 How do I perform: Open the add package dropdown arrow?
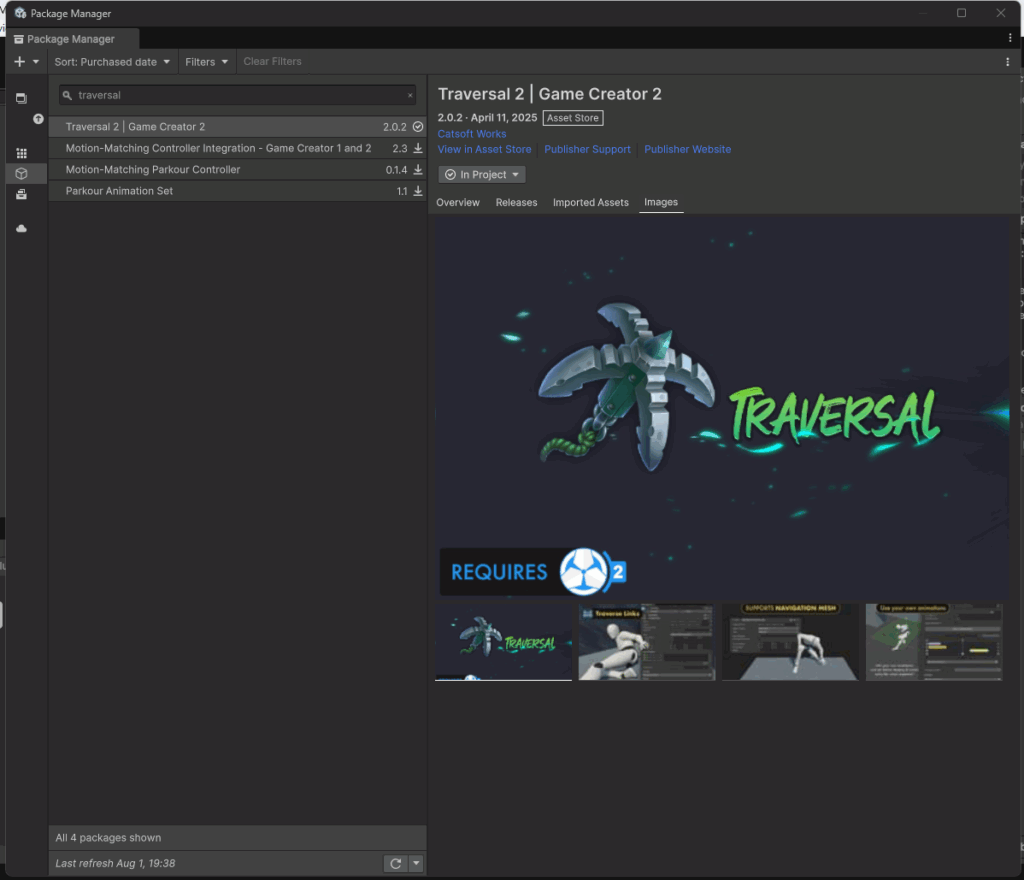36,61
